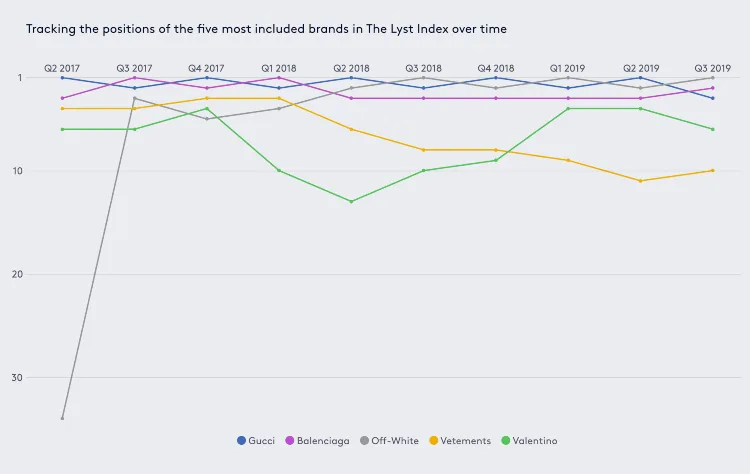
Task: Click the Off-White data point at Q2 2017
Action: pos(62,419)
